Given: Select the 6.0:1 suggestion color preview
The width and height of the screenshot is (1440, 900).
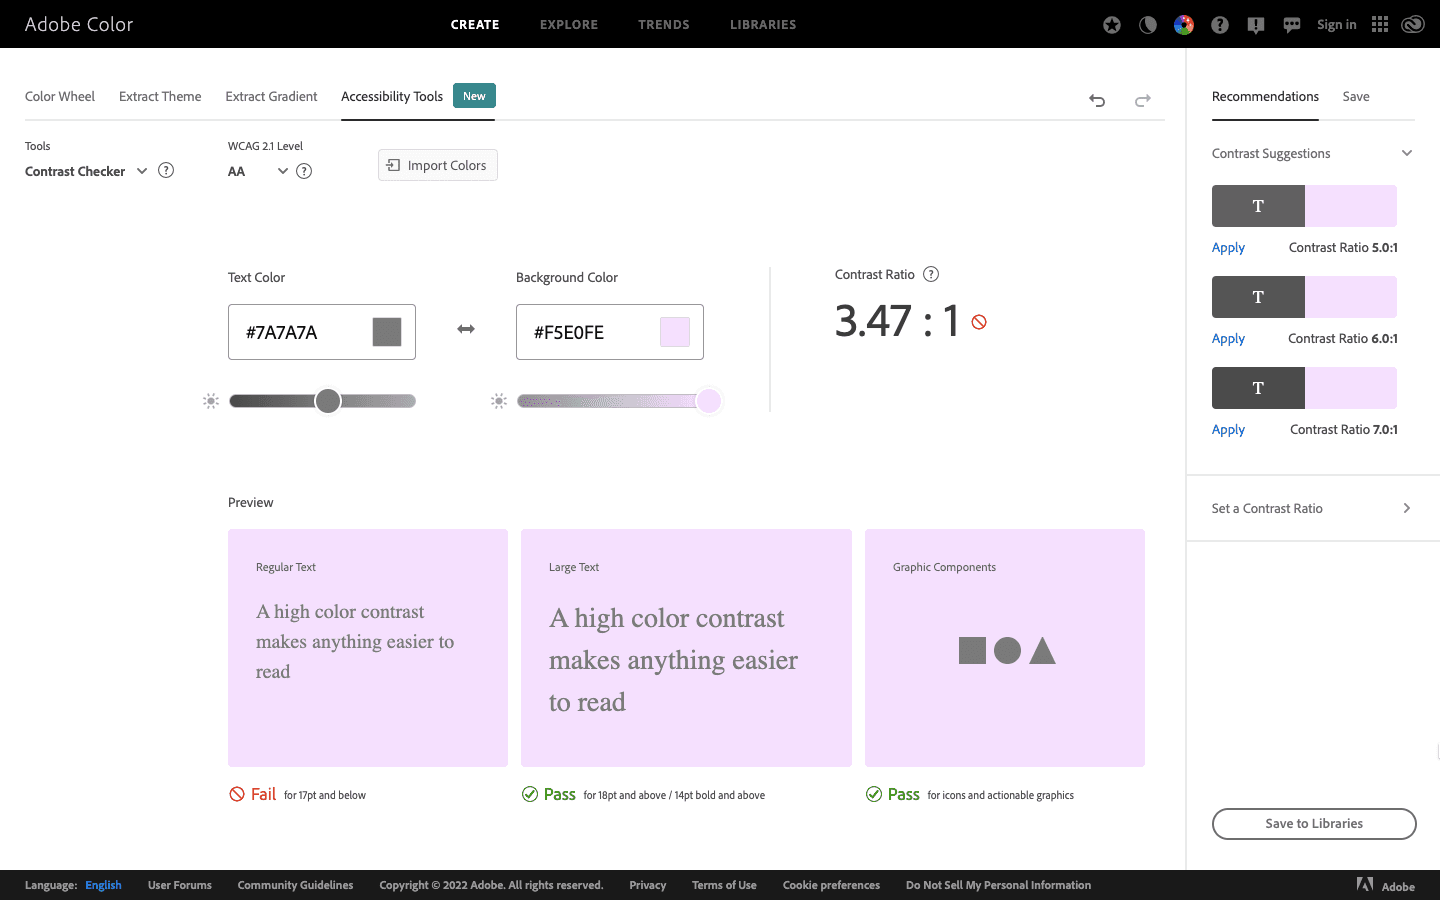Looking at the screenshot, I should pos(1304,297).
